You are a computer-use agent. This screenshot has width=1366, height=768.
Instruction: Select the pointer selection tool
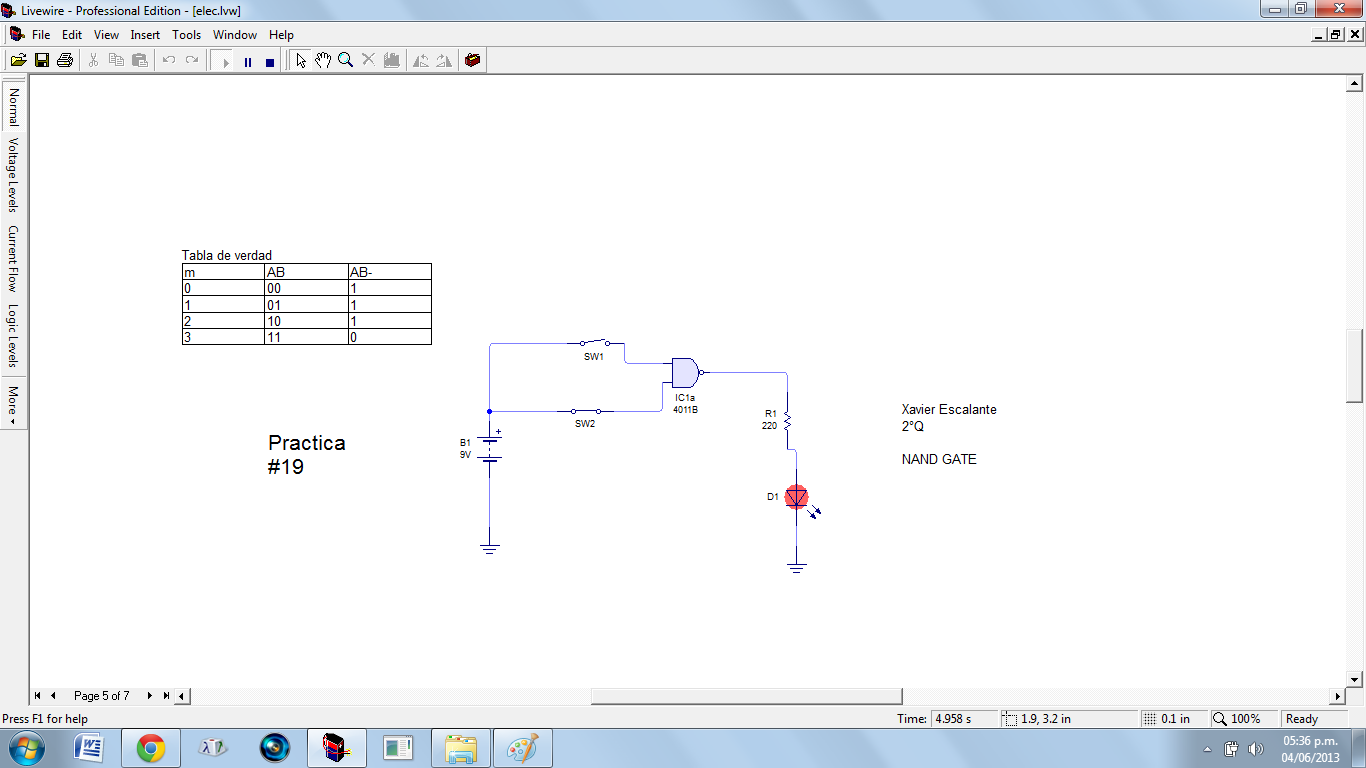[x=300, y=59]
